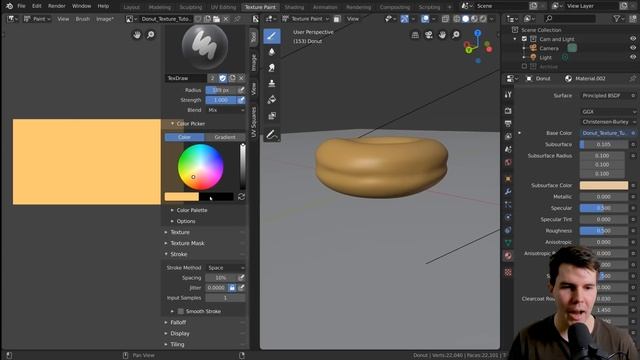Enable the Smooth Stroke checkbox
Viewport: 640px width, 360px height.
181,311
